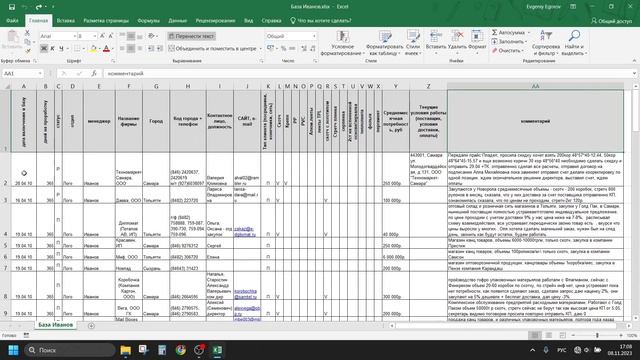The width and height of the screenshot is (640, 360).
Task: Add a new sheet with the plus icon
Action: click(x=91, y=326)
